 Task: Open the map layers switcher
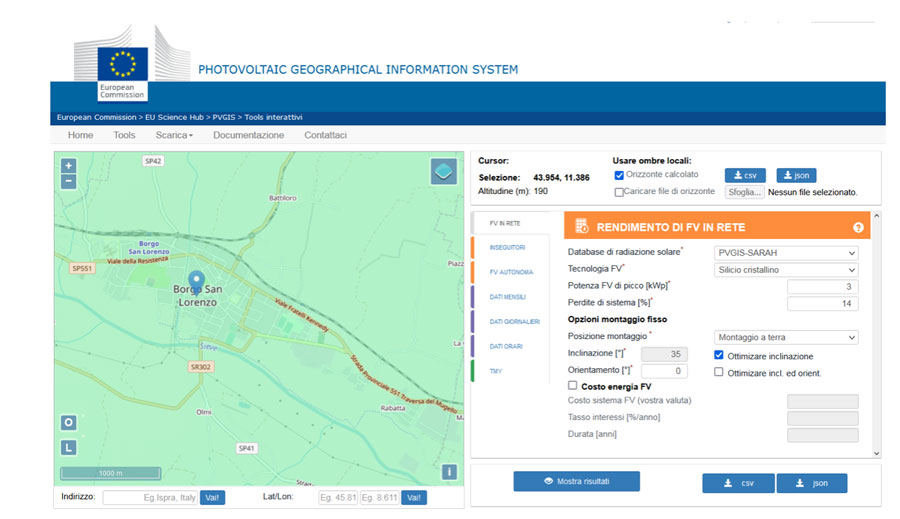tap(443, 171)
